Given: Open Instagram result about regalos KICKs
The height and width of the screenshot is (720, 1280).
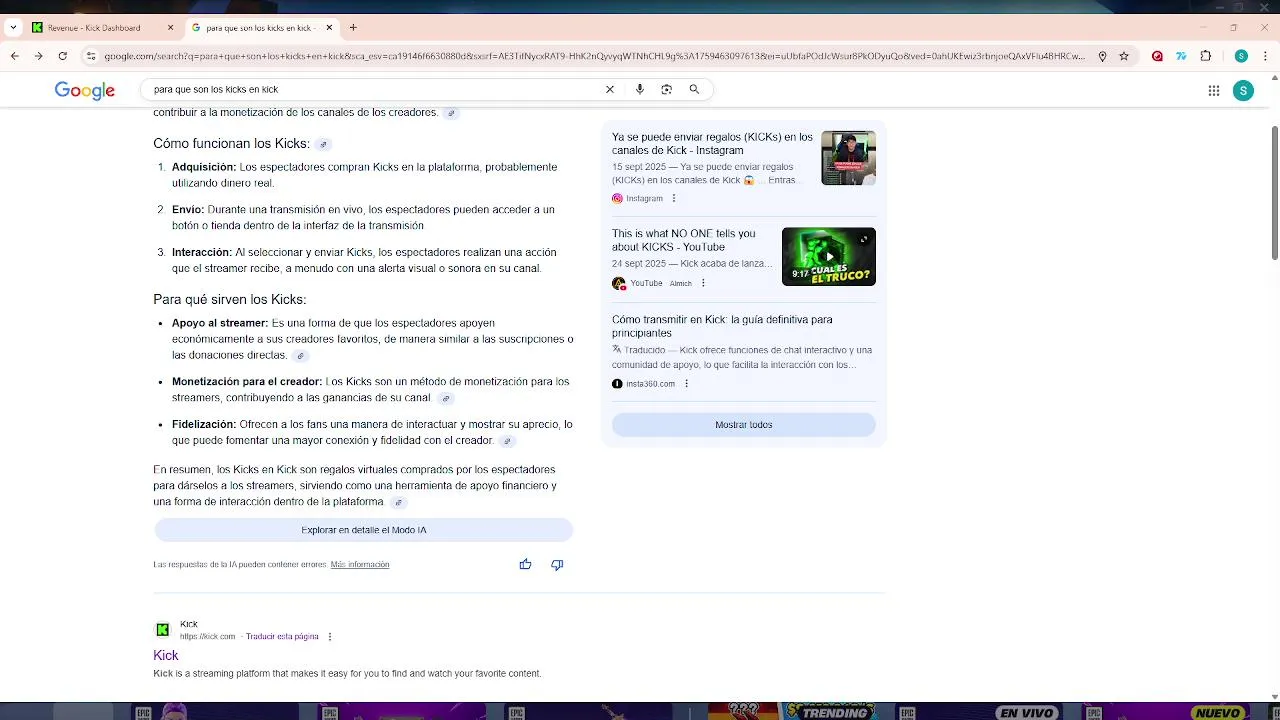Looking at the screenshot, I should tap(712, 144).
